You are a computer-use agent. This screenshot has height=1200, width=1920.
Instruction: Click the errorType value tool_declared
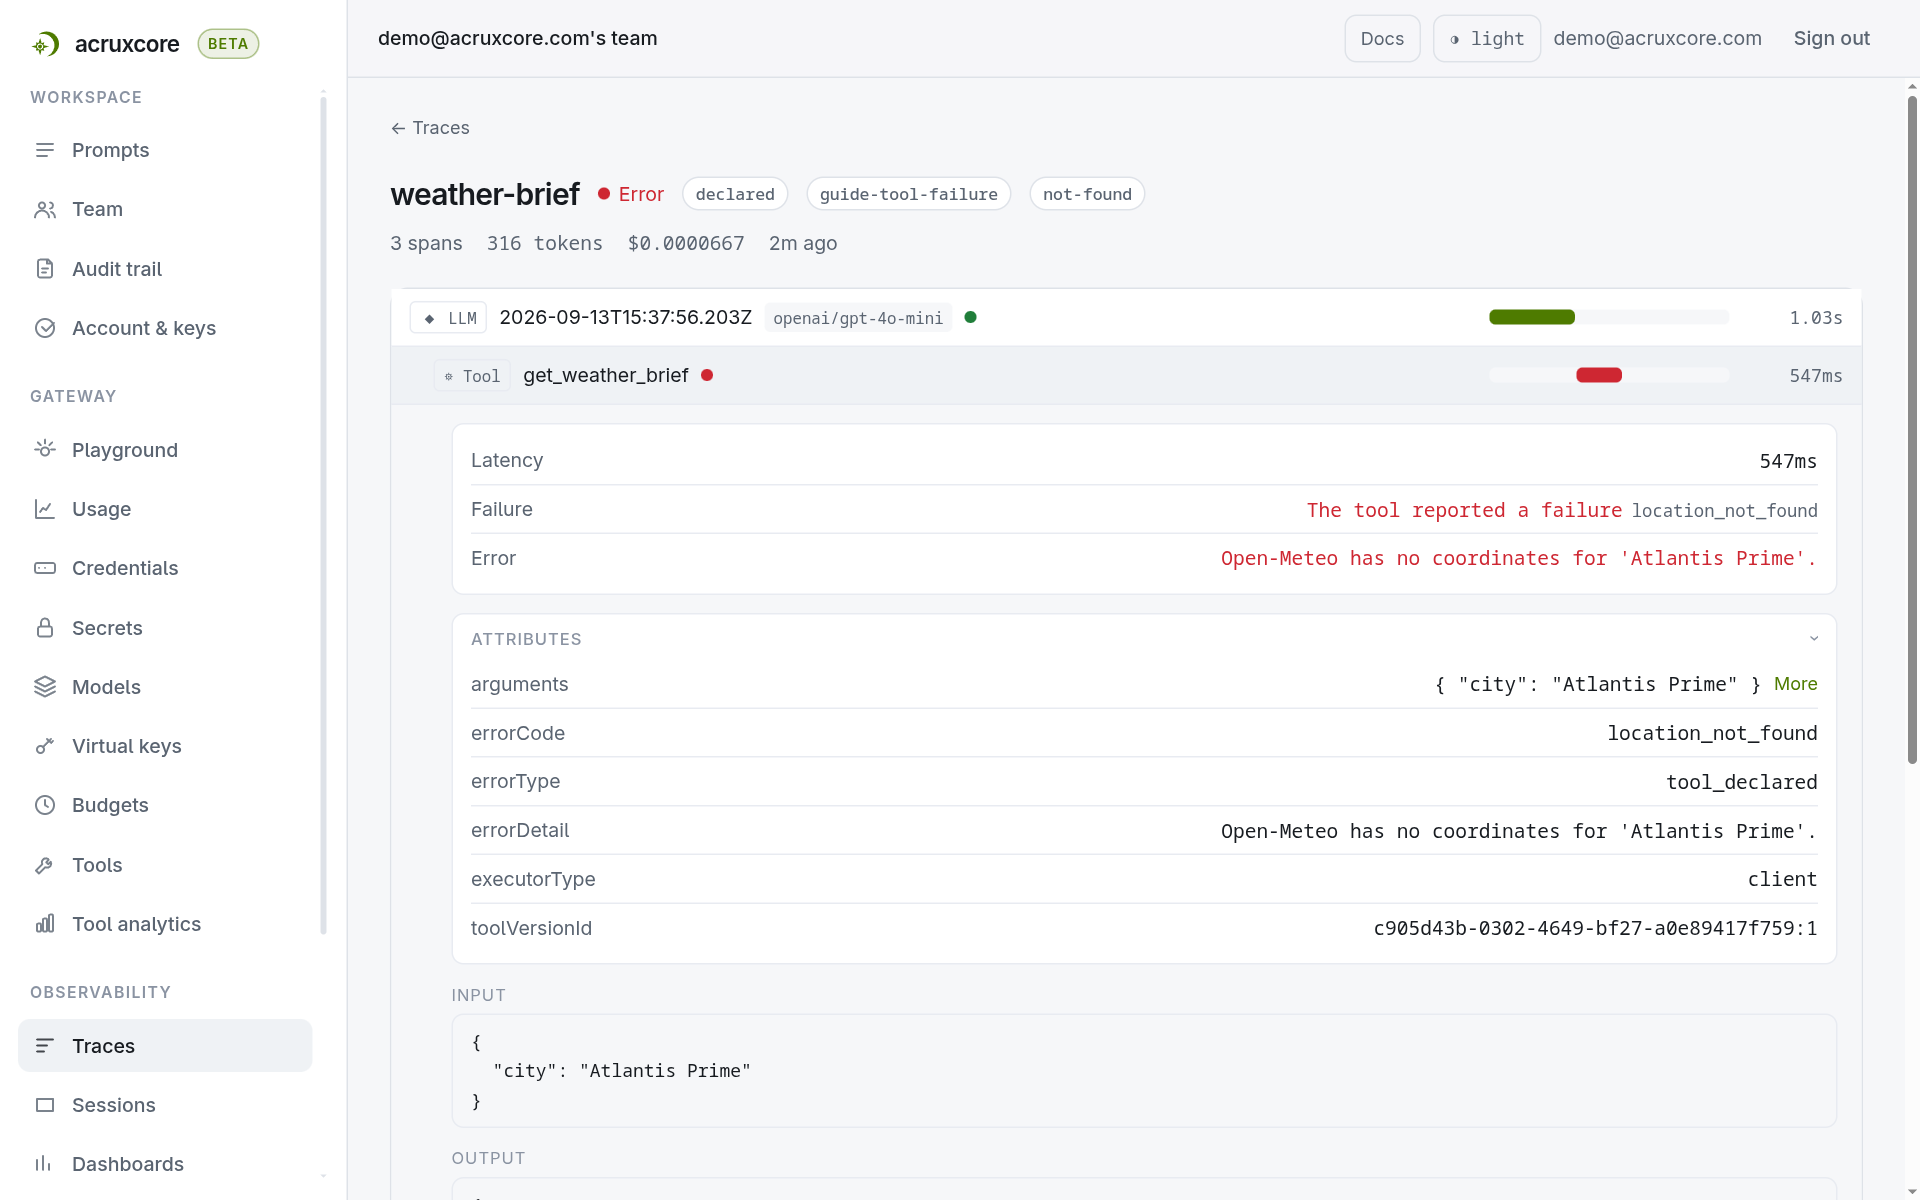coord(1741,782)
